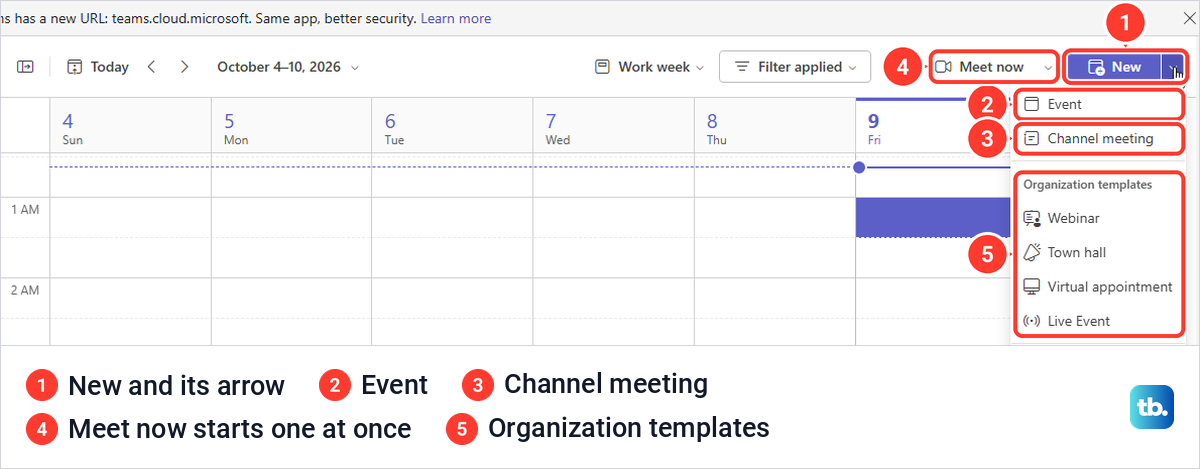The width and height of the screenshot is (1200, 469).
Task: Open the October 4–10, 2026 date picker
Action: [288, 67]
